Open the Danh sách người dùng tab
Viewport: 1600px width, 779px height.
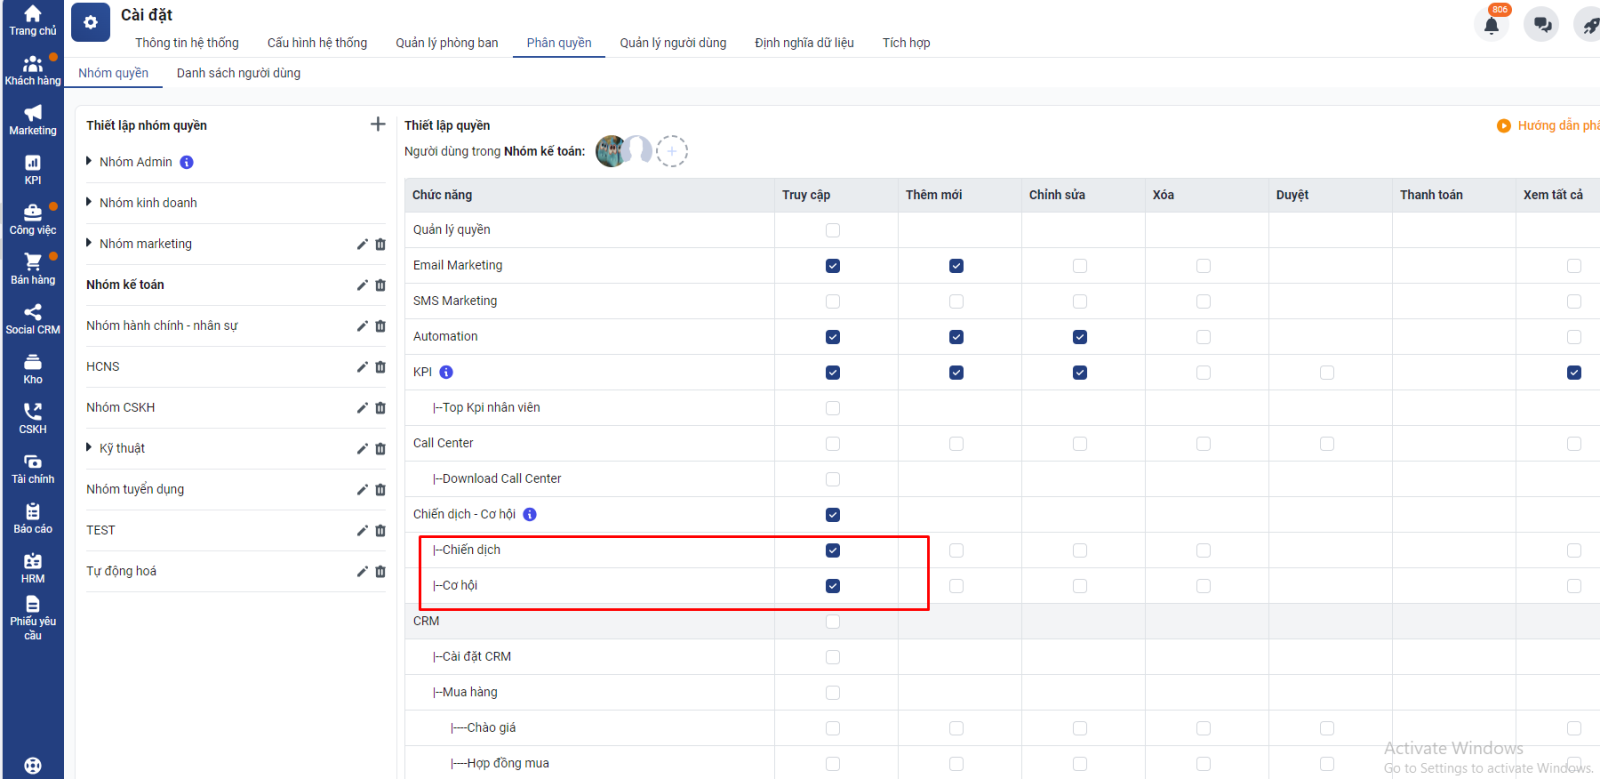point(238,73)
